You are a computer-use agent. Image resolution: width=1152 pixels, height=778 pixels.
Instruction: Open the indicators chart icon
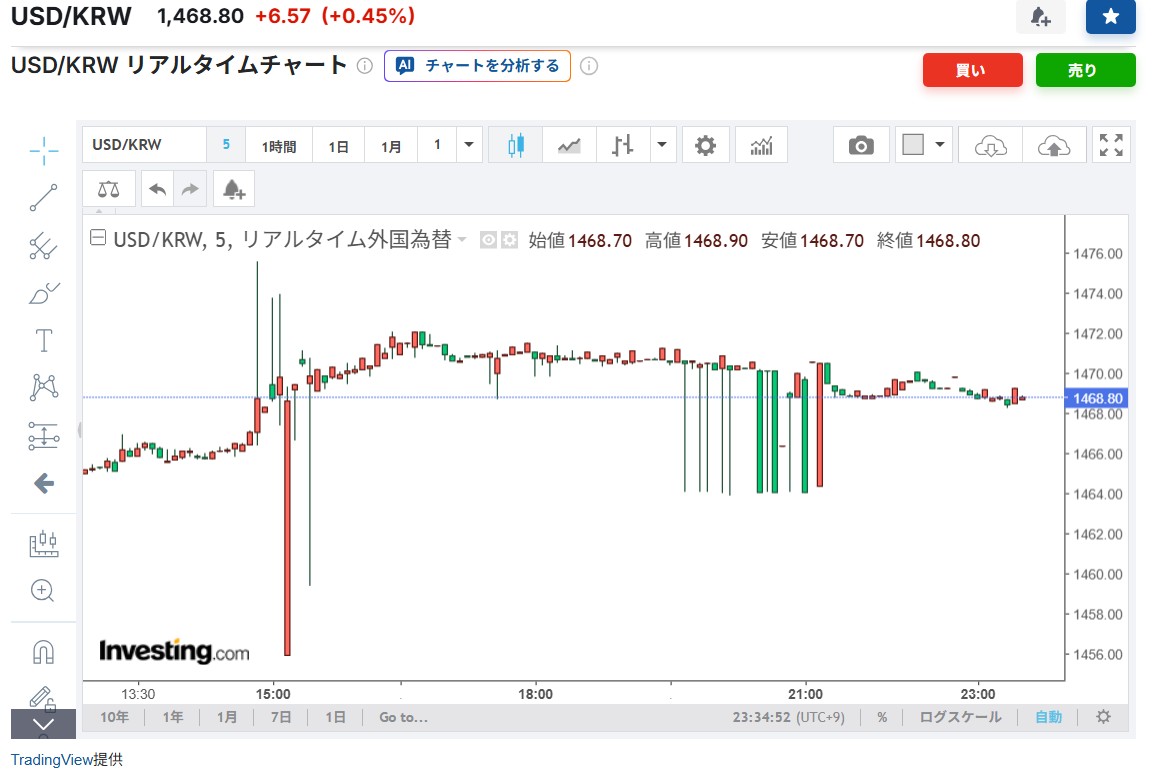[761, 146]
